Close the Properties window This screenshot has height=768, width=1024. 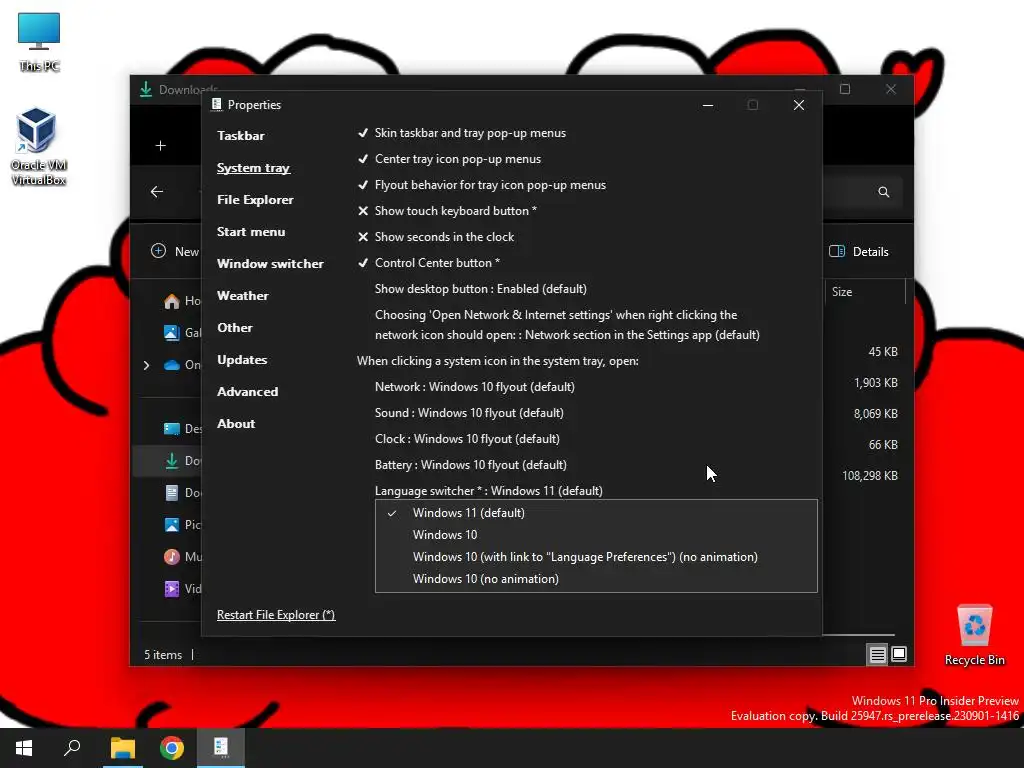pyautogui.click(x=799, y=105)
